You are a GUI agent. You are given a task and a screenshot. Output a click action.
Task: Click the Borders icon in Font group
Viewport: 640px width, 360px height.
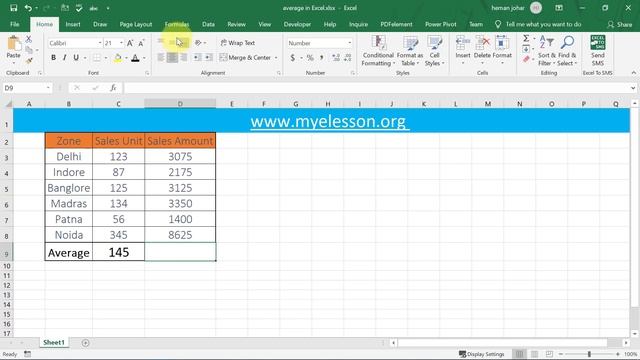click(x=97, y=58)
